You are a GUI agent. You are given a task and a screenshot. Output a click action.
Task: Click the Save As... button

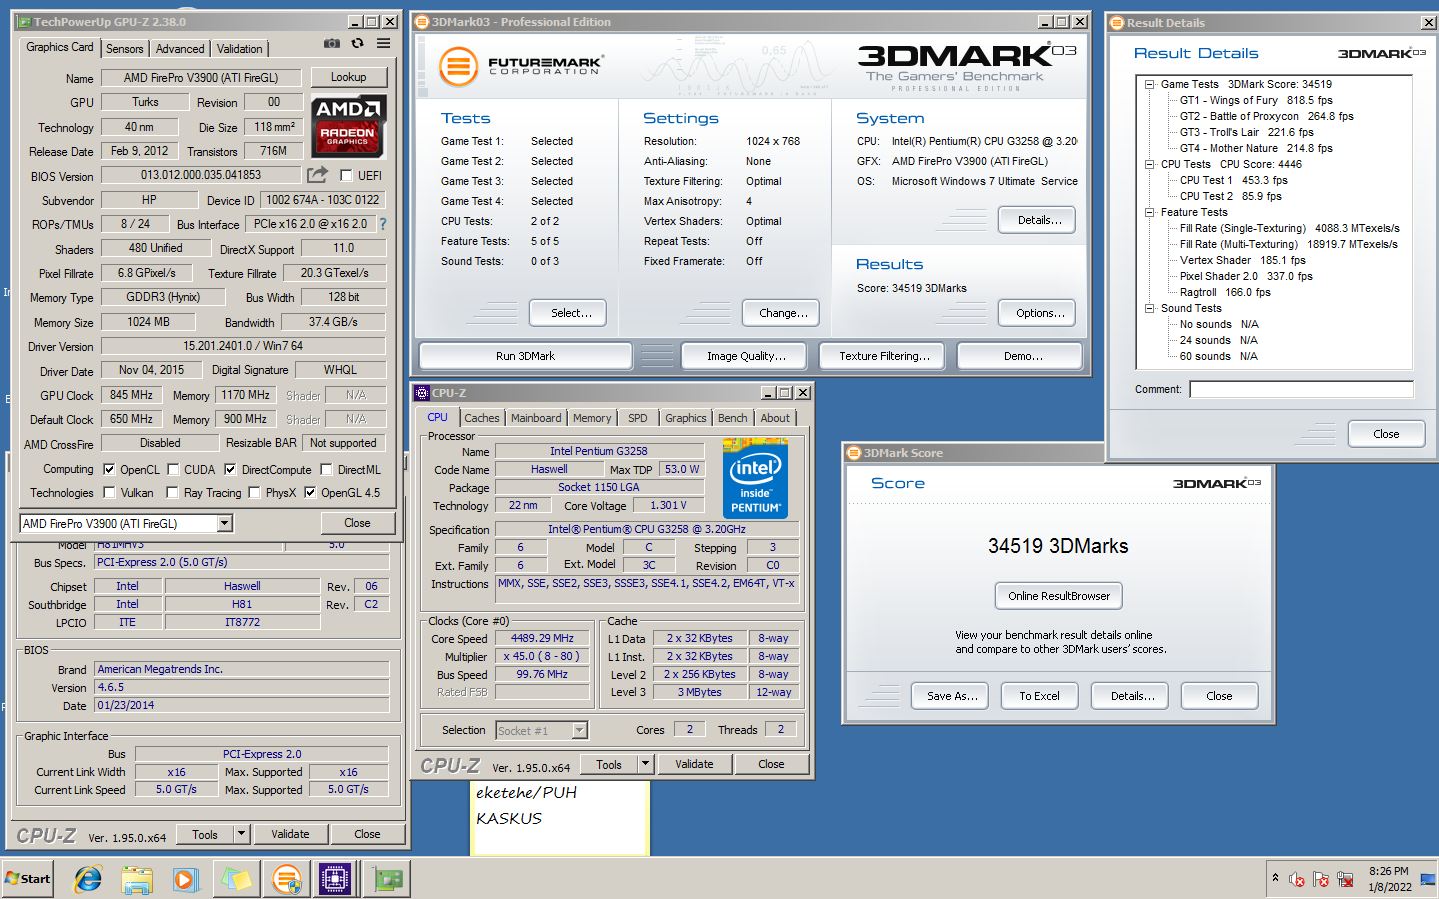point(950,696)
